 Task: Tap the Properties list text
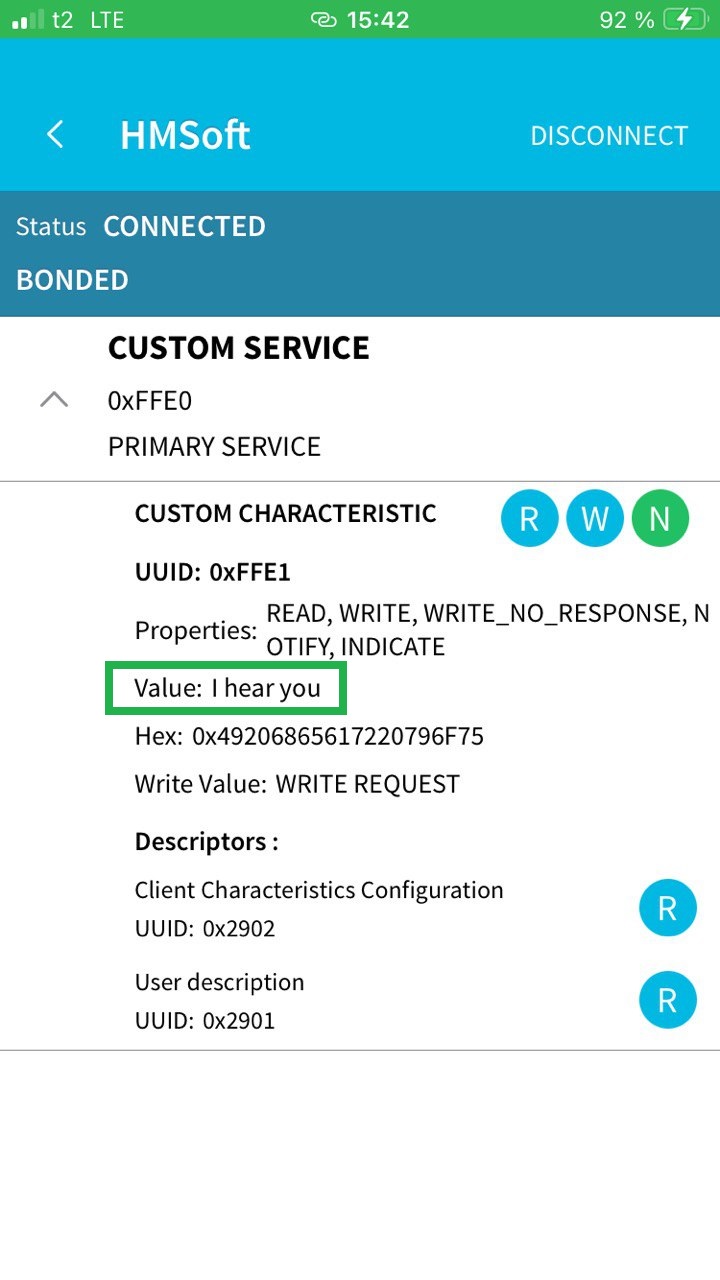488,630
